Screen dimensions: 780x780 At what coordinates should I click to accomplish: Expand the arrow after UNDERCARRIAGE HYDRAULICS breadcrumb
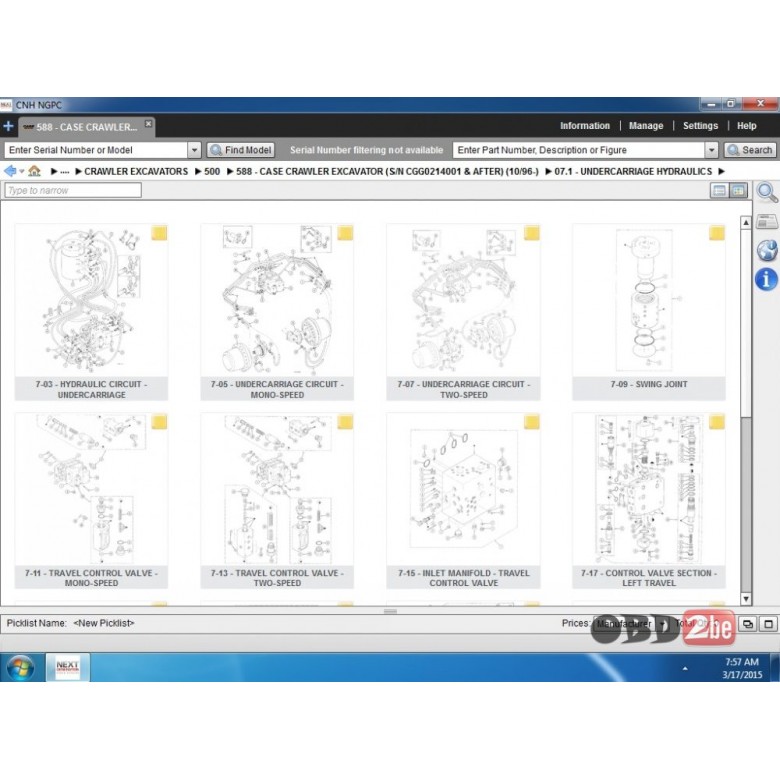click(721, 172)
